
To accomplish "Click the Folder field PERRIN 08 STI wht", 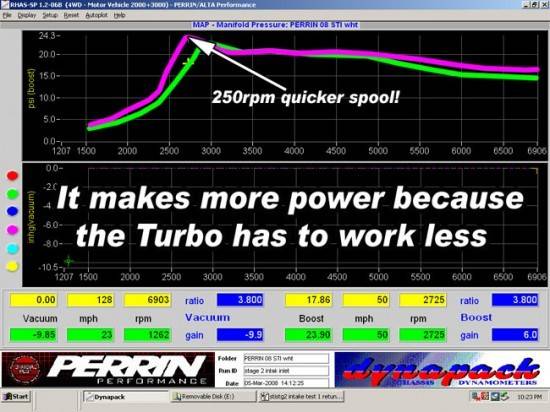I will coord(286,358).
